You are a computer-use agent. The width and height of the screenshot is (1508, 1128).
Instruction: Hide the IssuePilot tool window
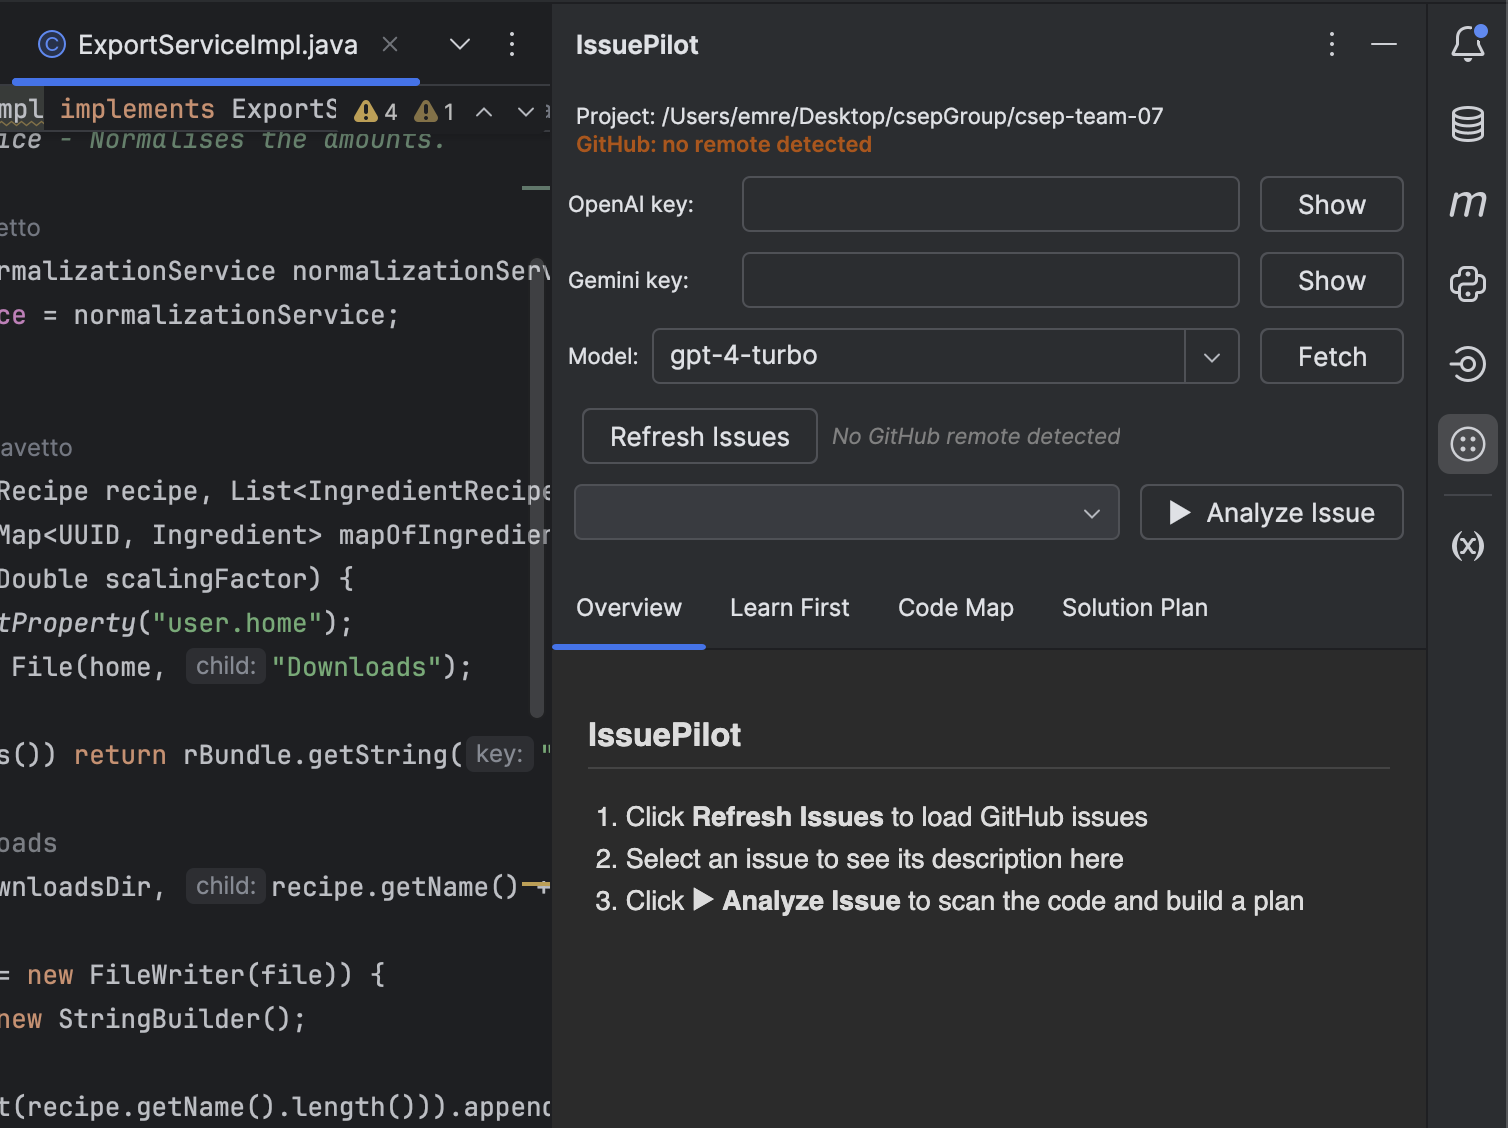pyautogui.click(x=1384, y=44)
